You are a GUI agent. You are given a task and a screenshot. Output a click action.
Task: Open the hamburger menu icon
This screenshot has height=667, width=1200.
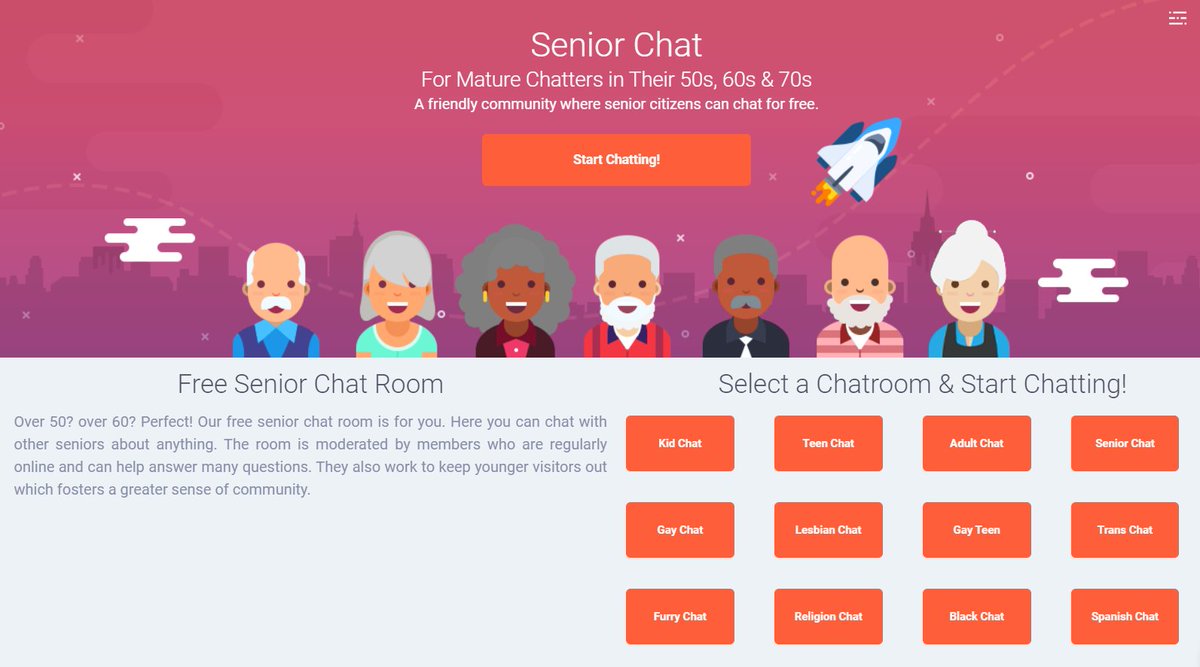(1177, 18)
